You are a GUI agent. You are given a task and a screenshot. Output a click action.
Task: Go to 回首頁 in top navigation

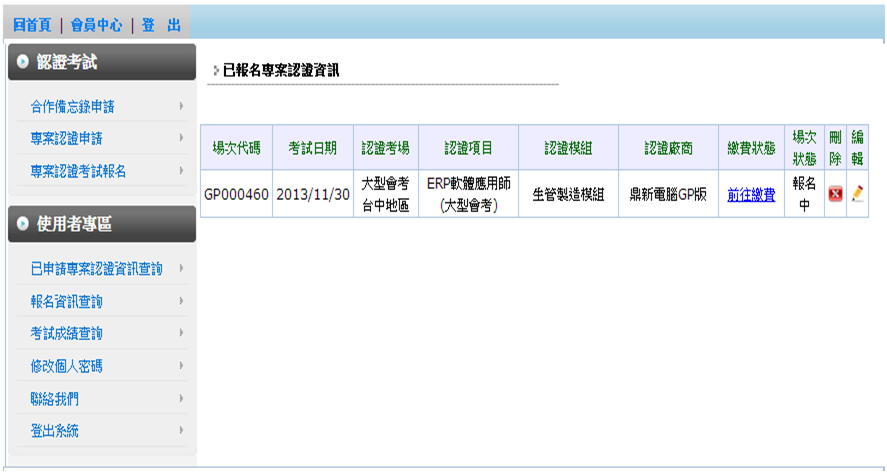click(x=32, y=25)
